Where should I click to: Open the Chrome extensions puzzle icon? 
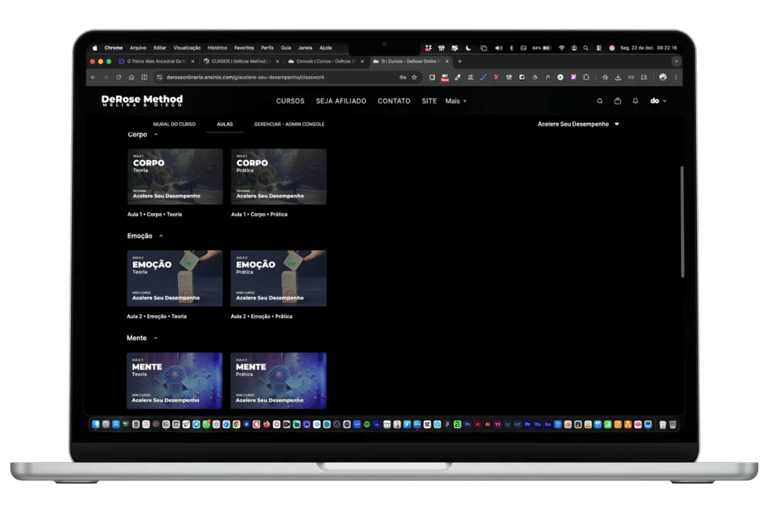click(586, 77)
